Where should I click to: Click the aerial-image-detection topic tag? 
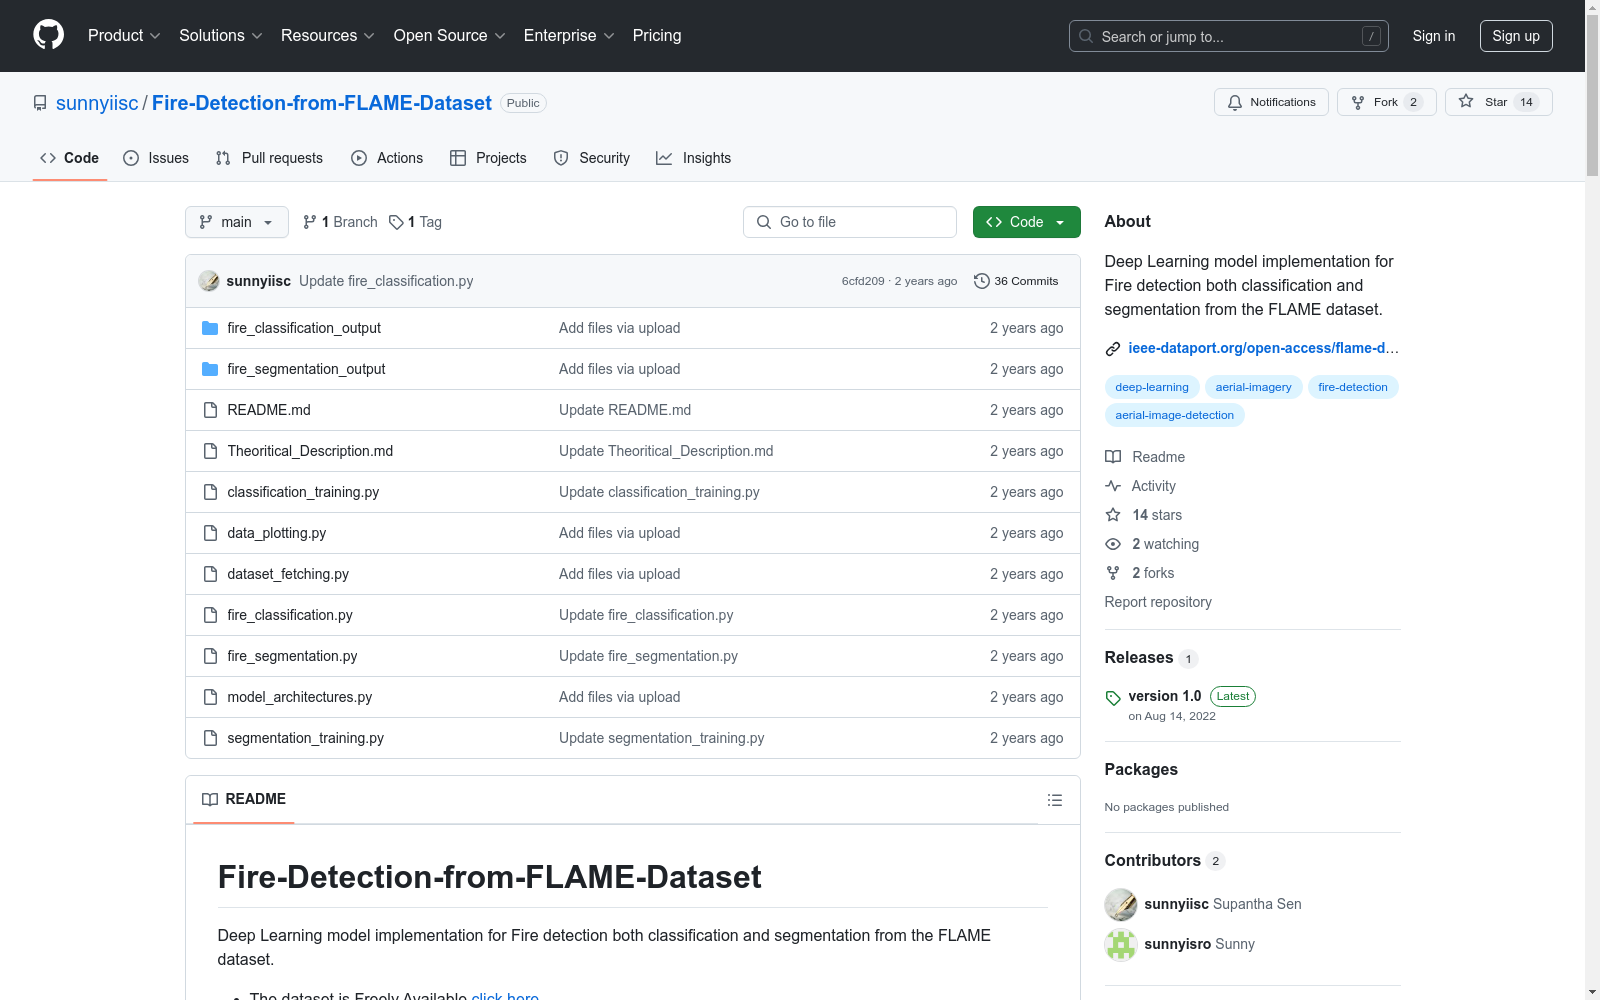tap(1175, 415)
